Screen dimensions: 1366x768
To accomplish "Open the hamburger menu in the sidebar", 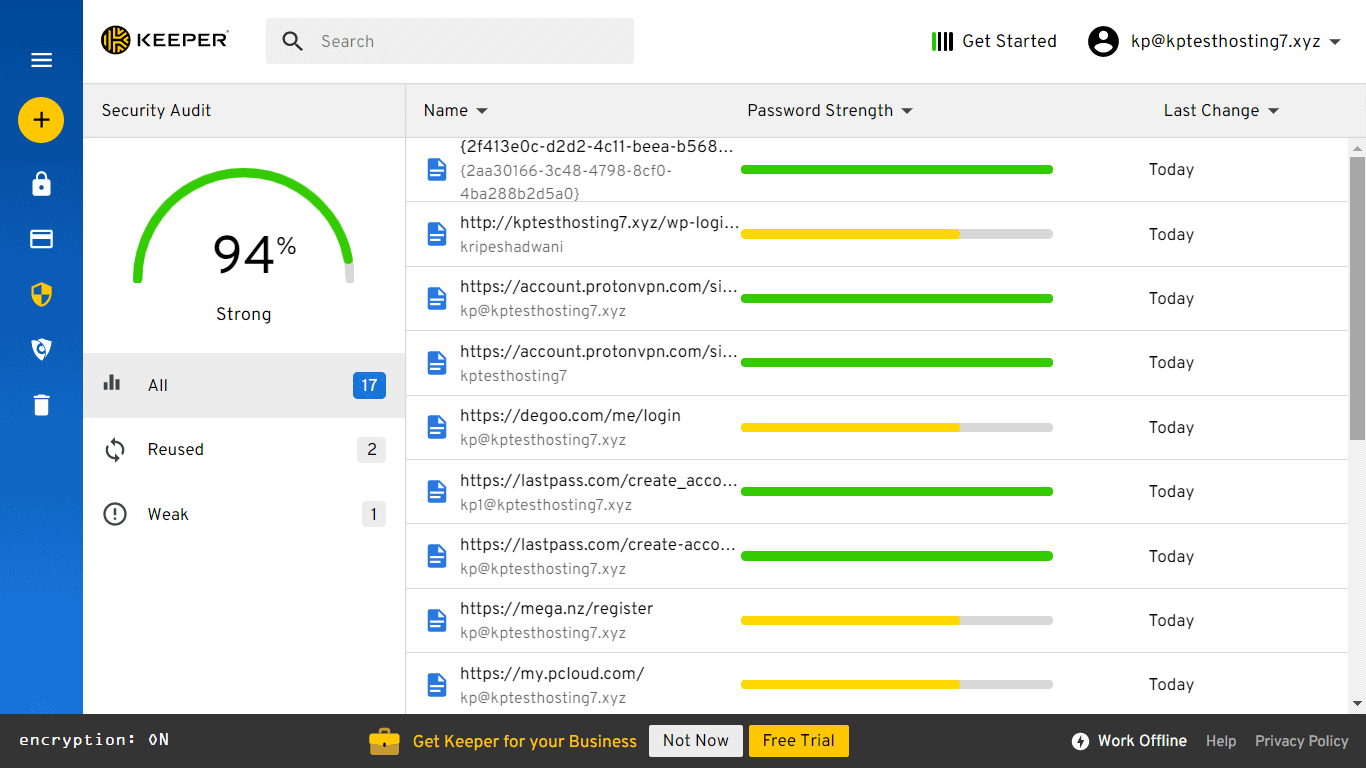I will click(41, 61).
